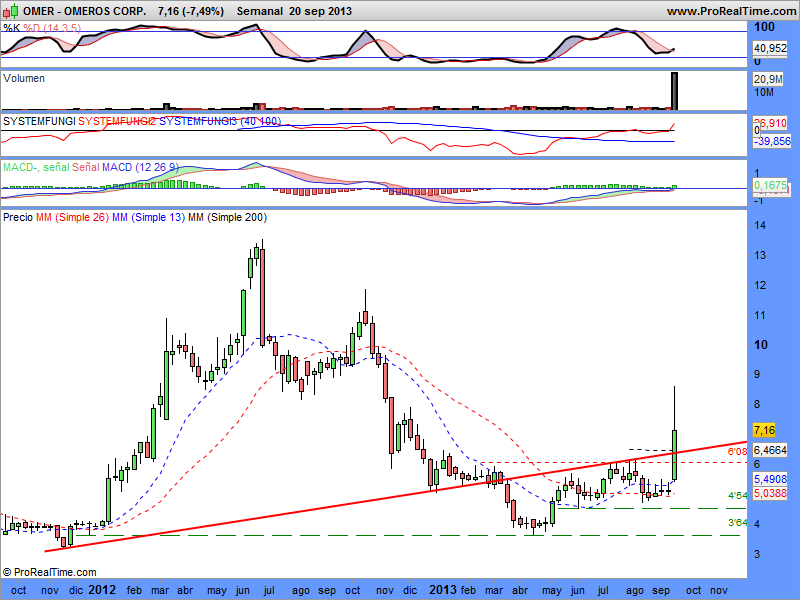Open the www.ProRealTime.com link

click(x=733, y=11)
